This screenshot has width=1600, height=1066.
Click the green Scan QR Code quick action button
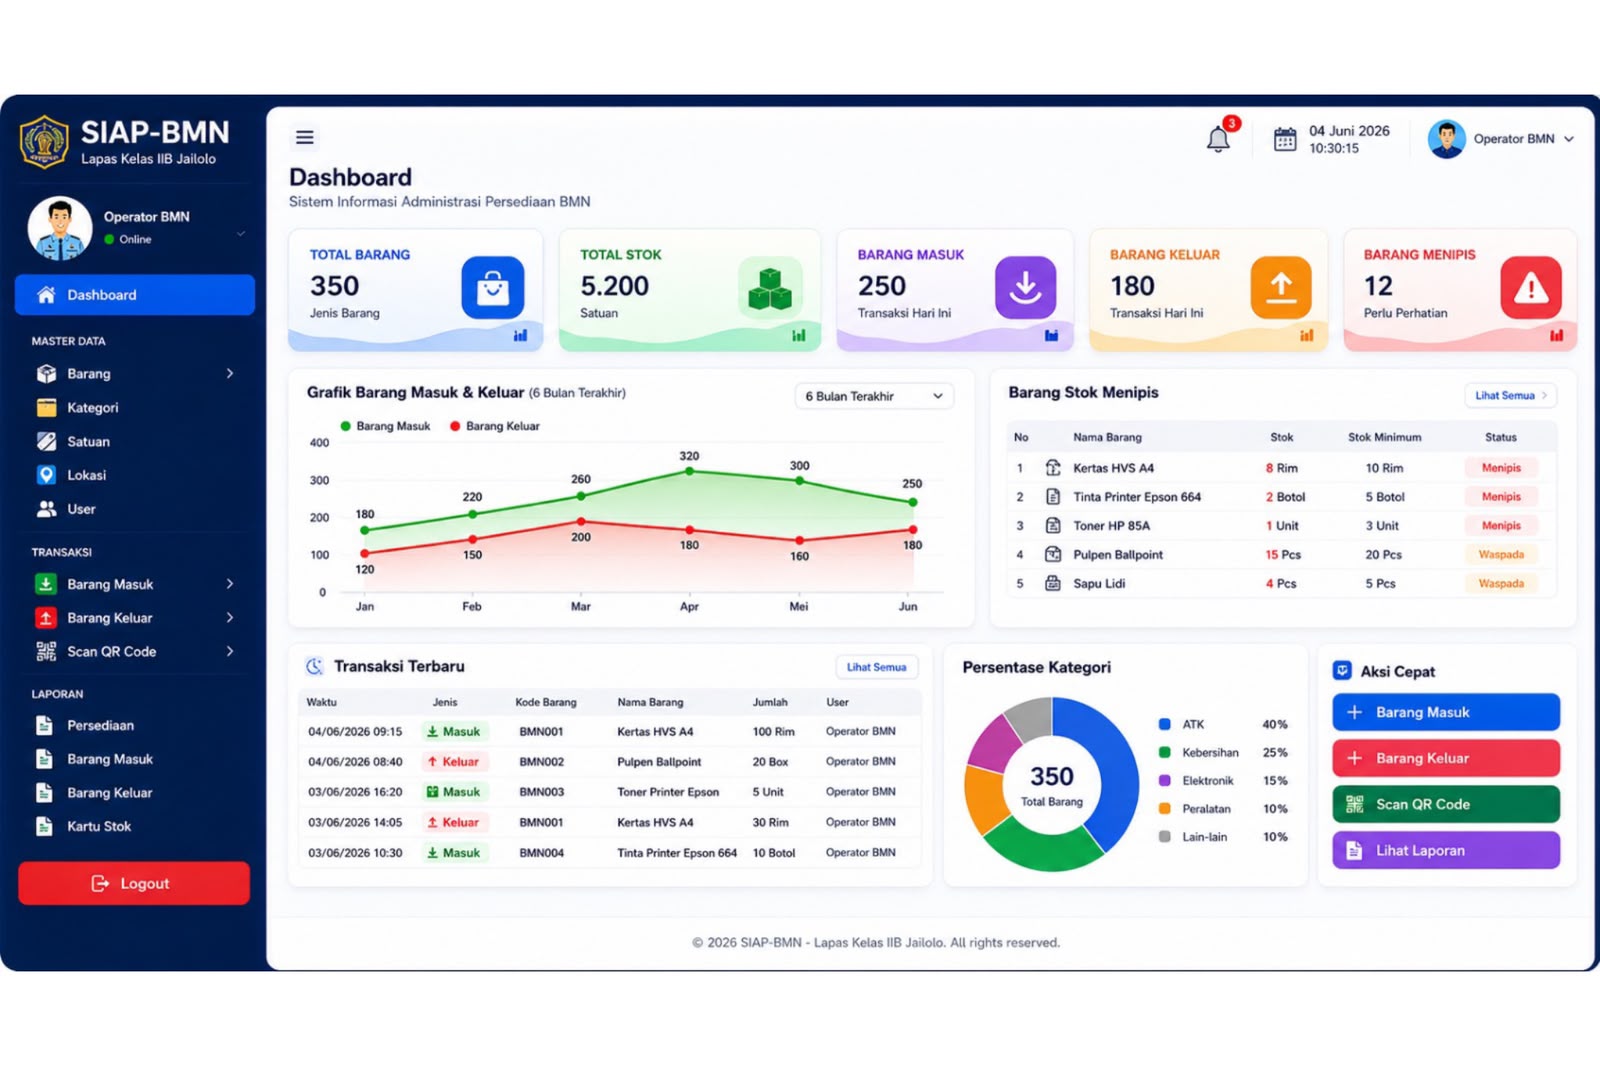(1446, 804)
